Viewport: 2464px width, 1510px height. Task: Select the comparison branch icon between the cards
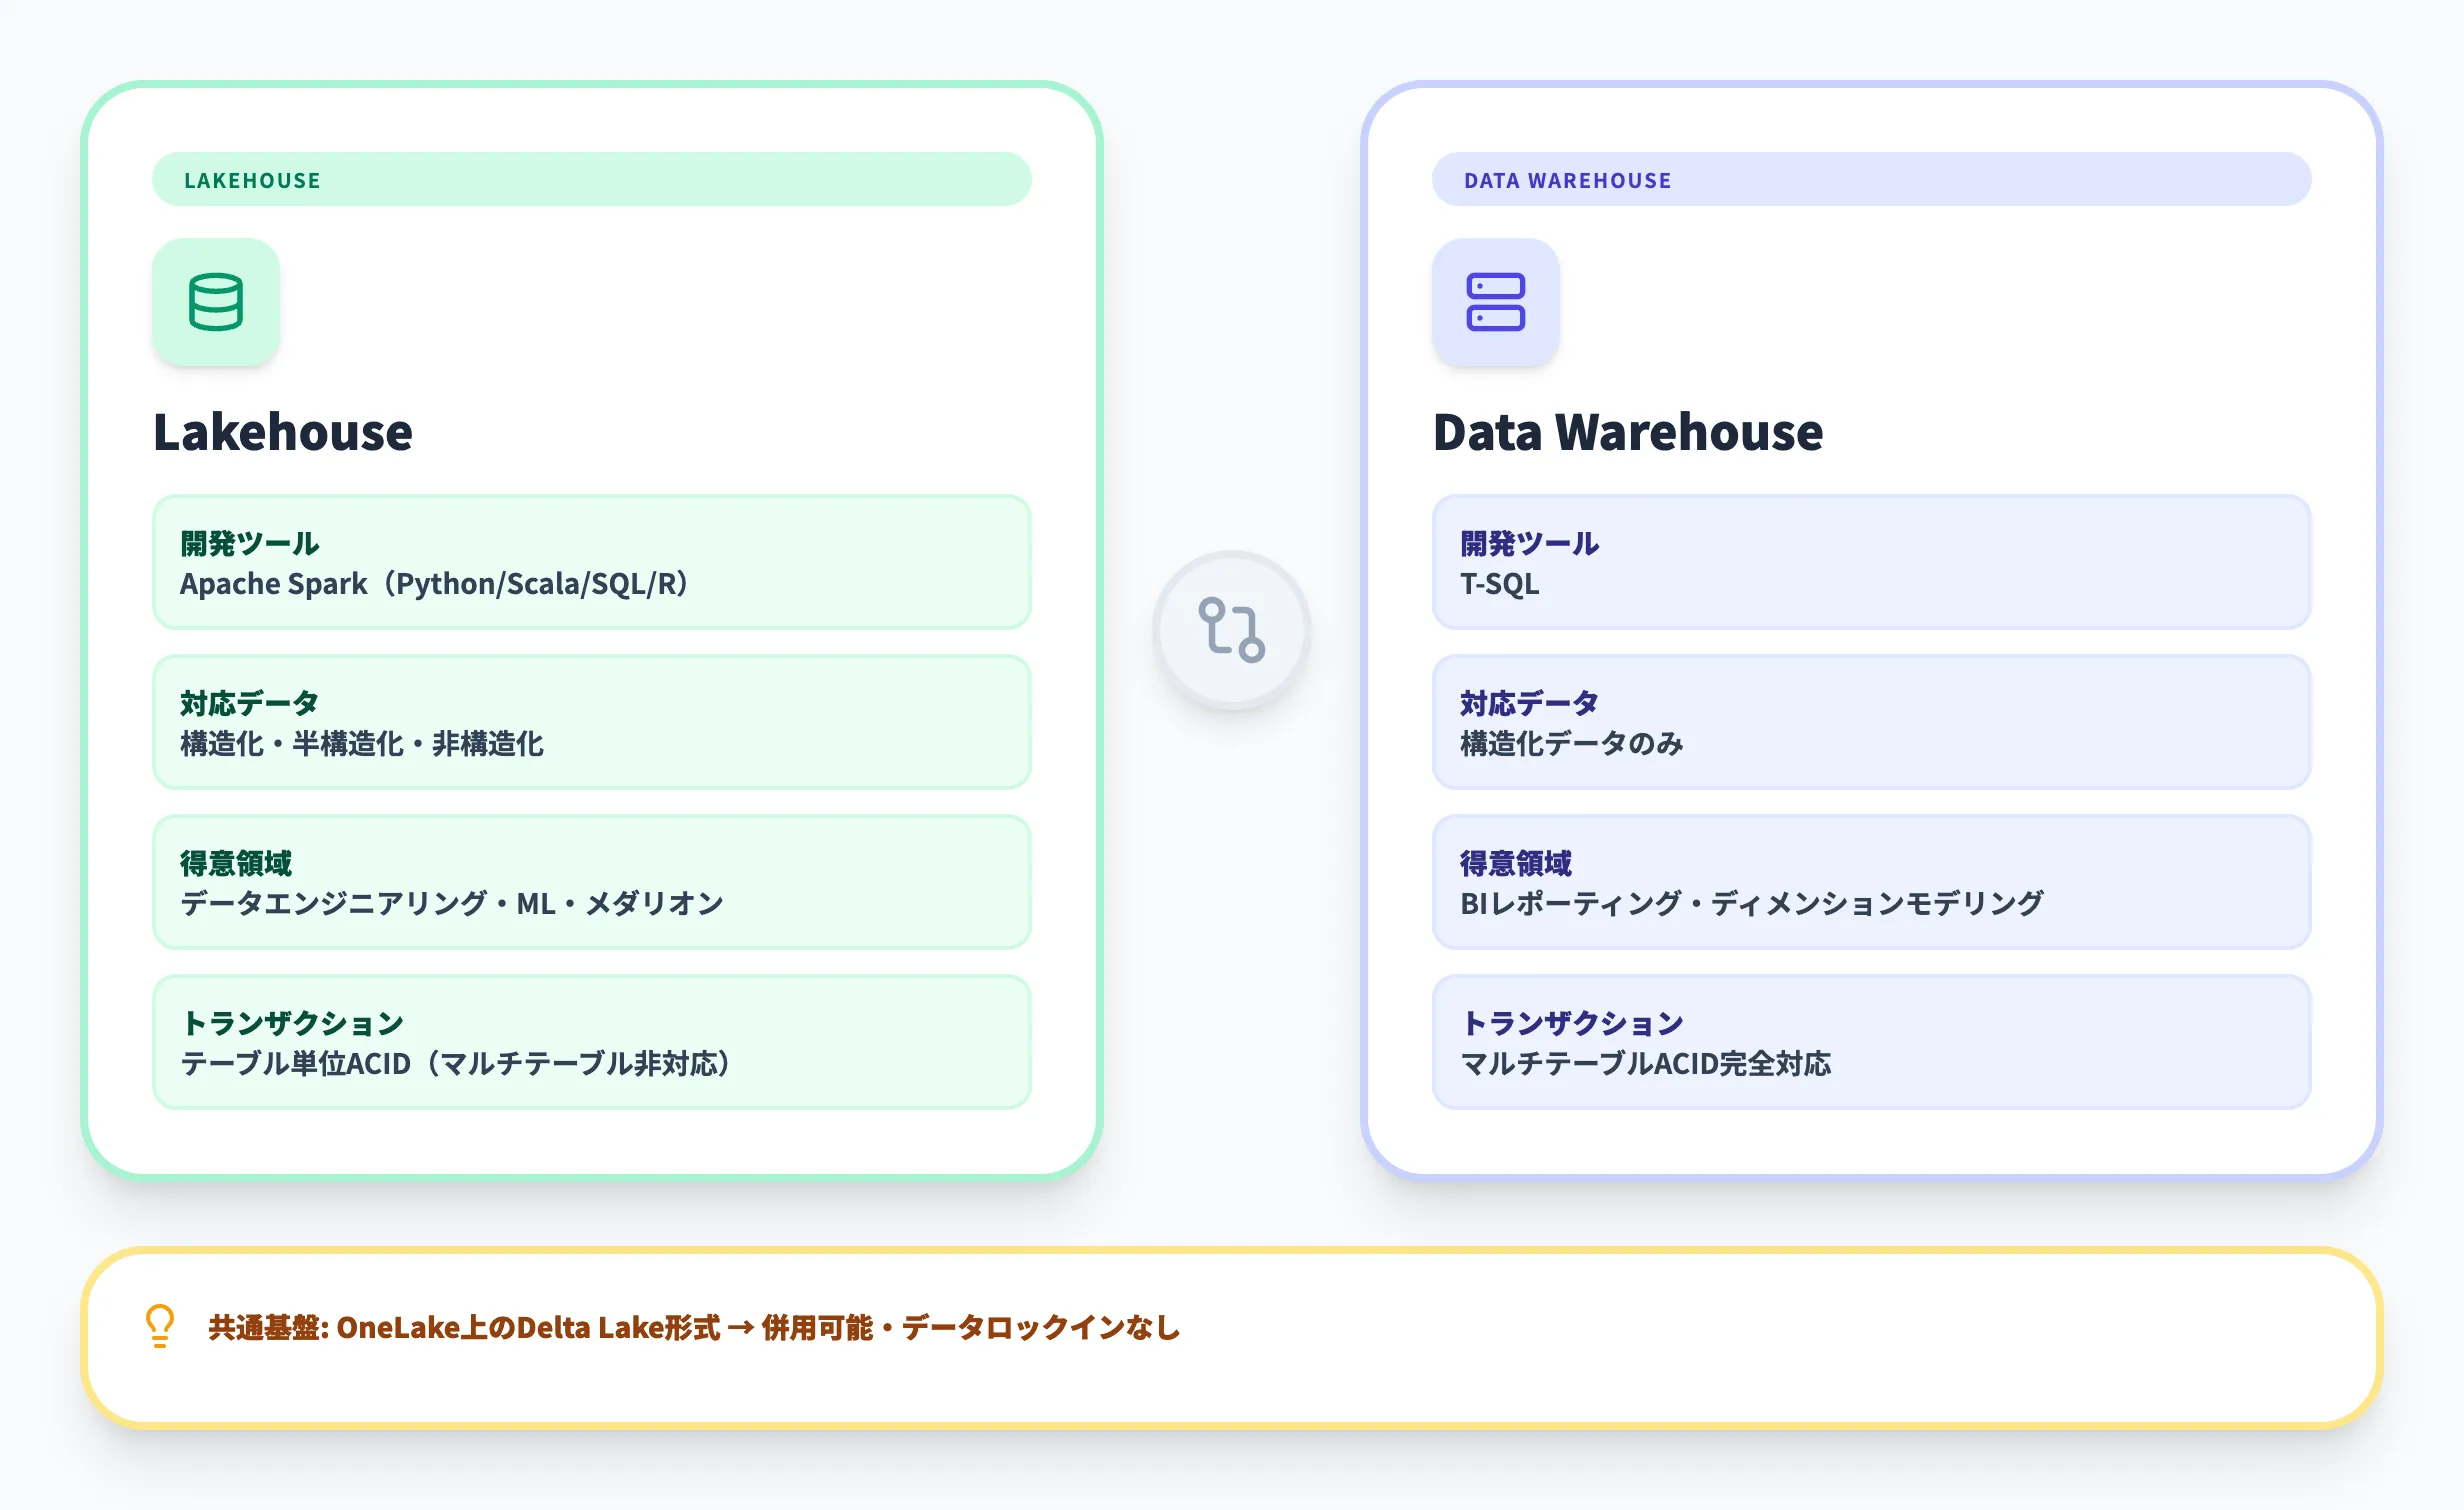[1232, 630]
